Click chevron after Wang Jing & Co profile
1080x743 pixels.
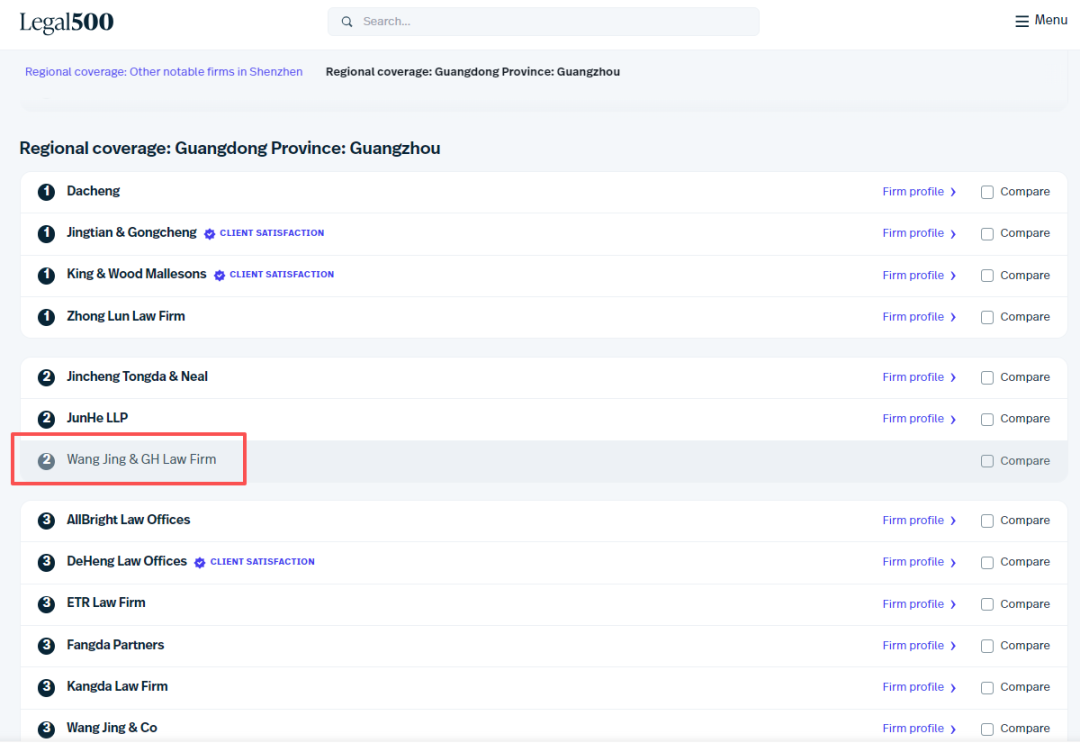click(x=953, y=729)
